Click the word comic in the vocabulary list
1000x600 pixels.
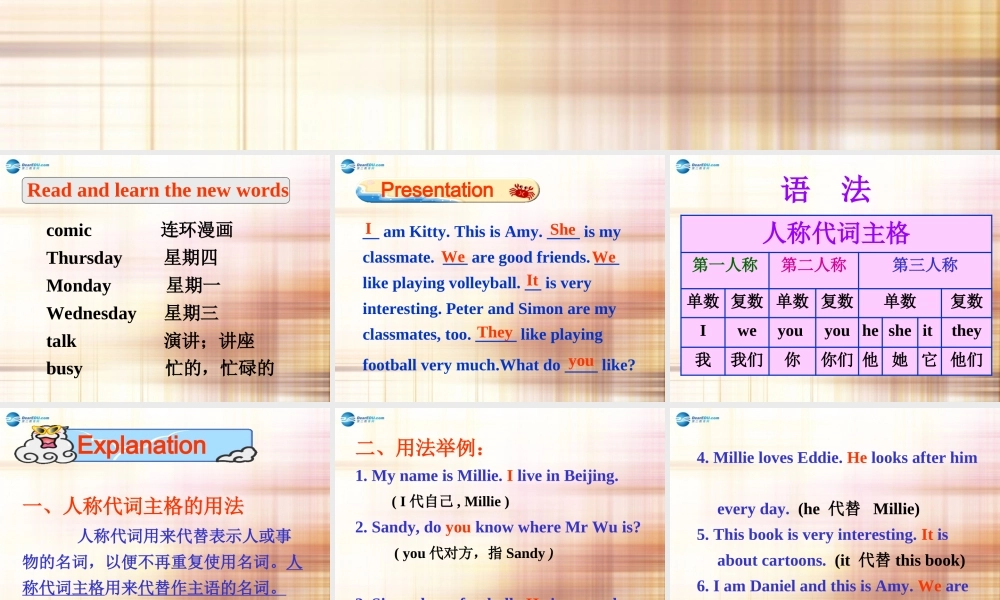68,230
